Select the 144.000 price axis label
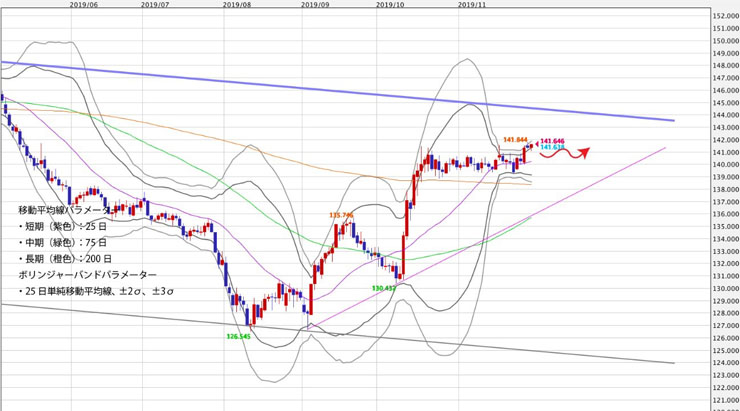This screenshot has height=411, width=740. (x=726, y=115)
